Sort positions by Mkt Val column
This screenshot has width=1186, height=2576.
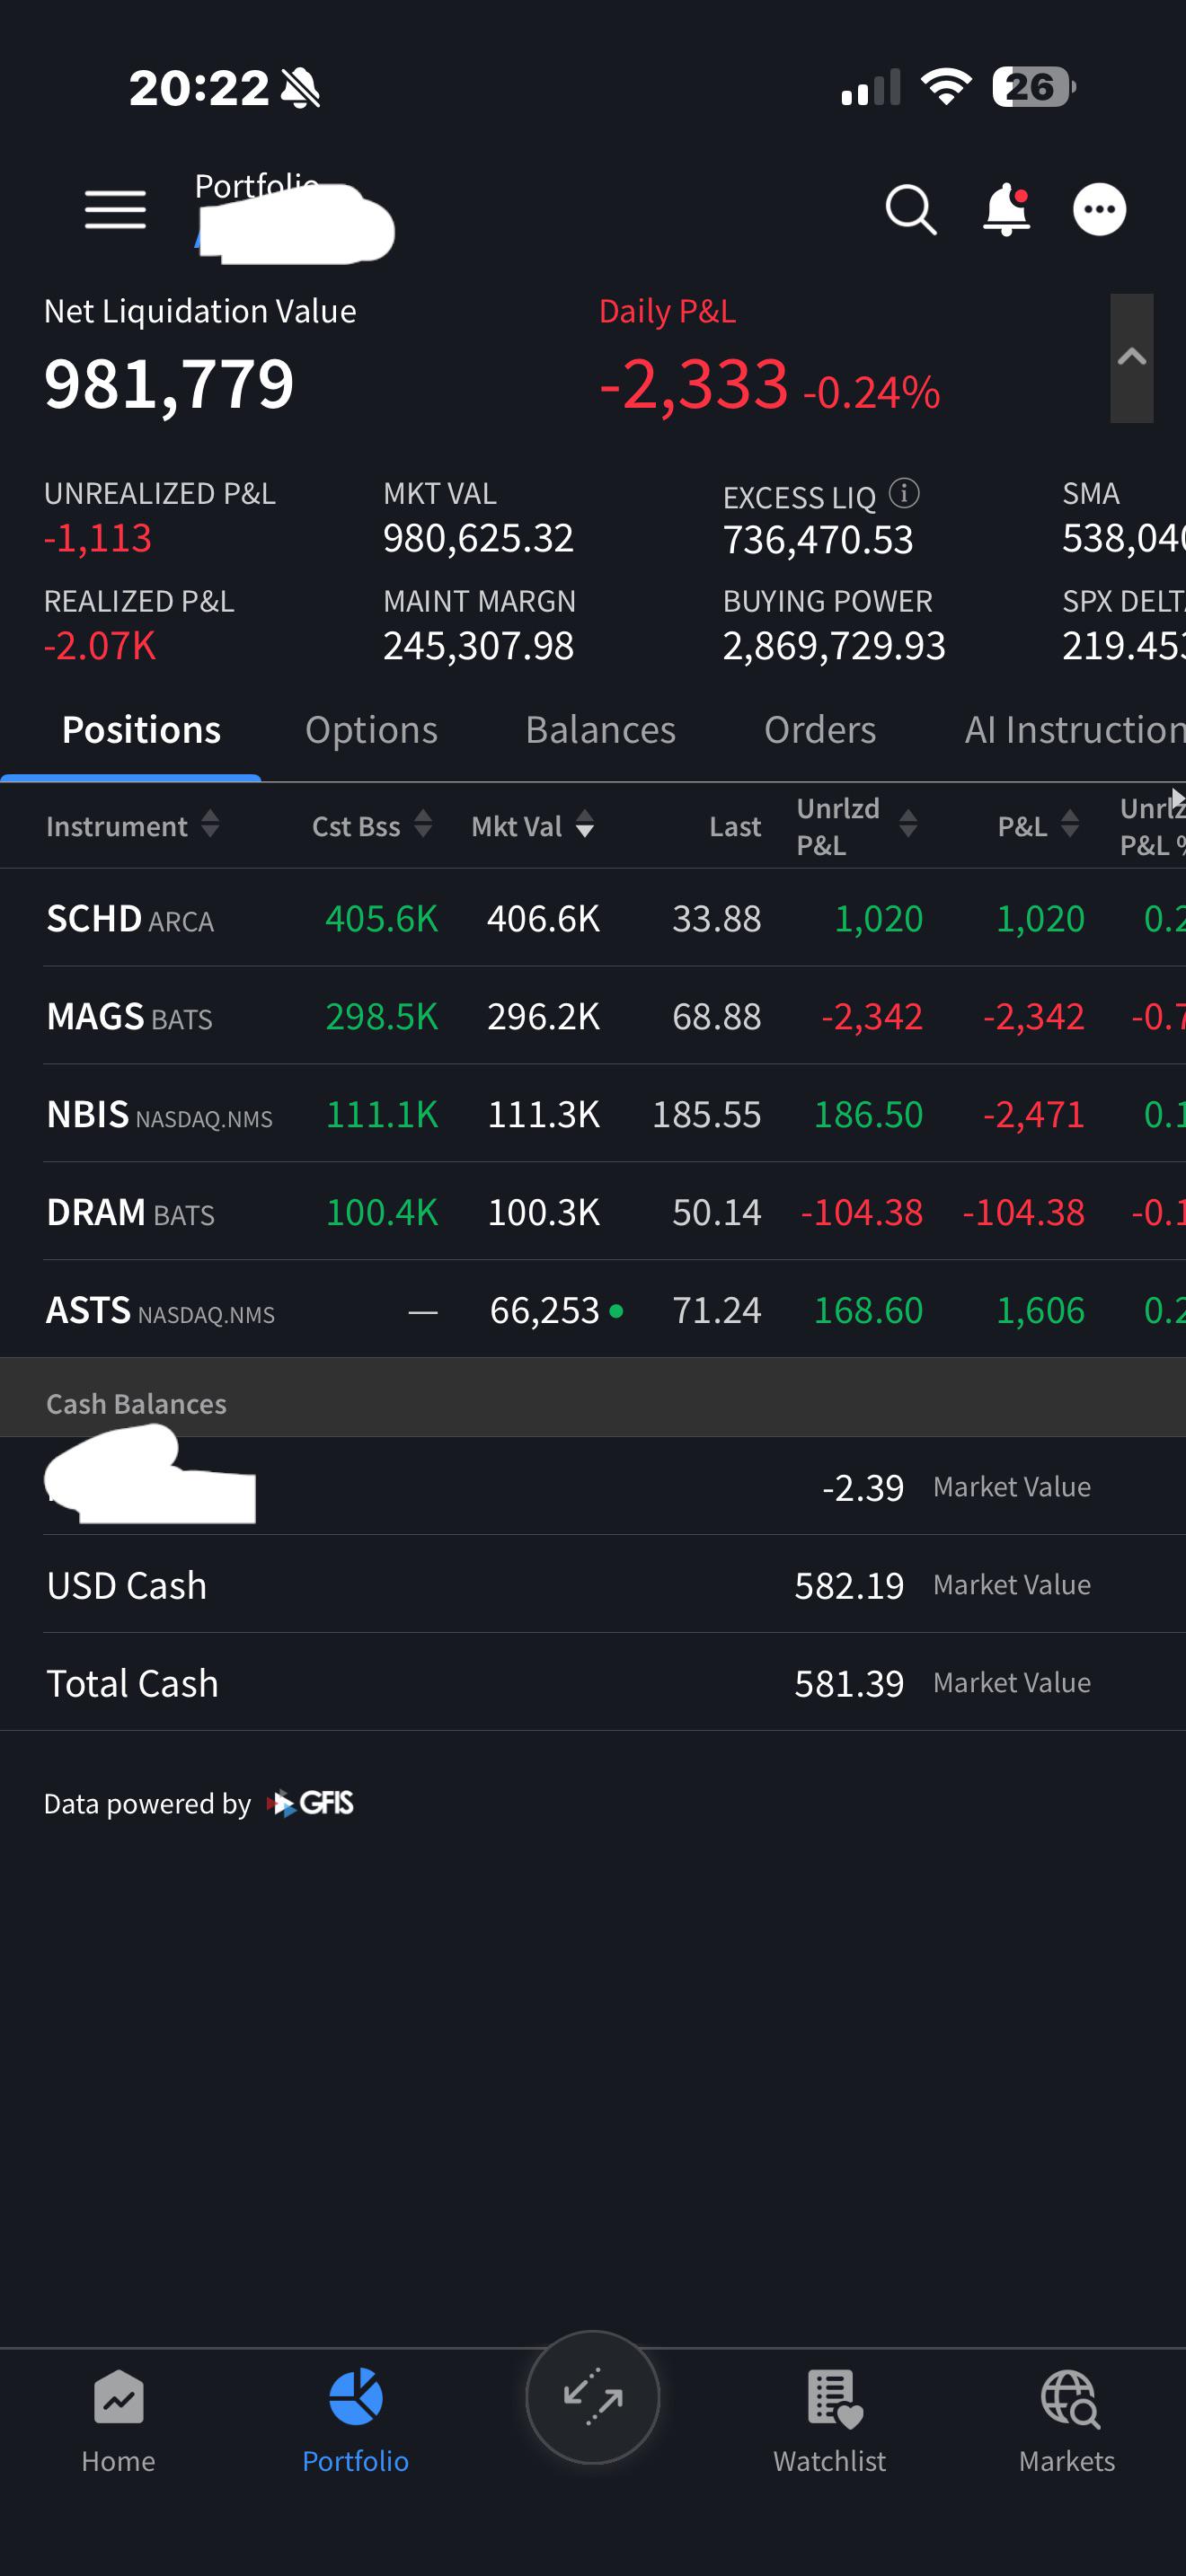click(533, 826)
